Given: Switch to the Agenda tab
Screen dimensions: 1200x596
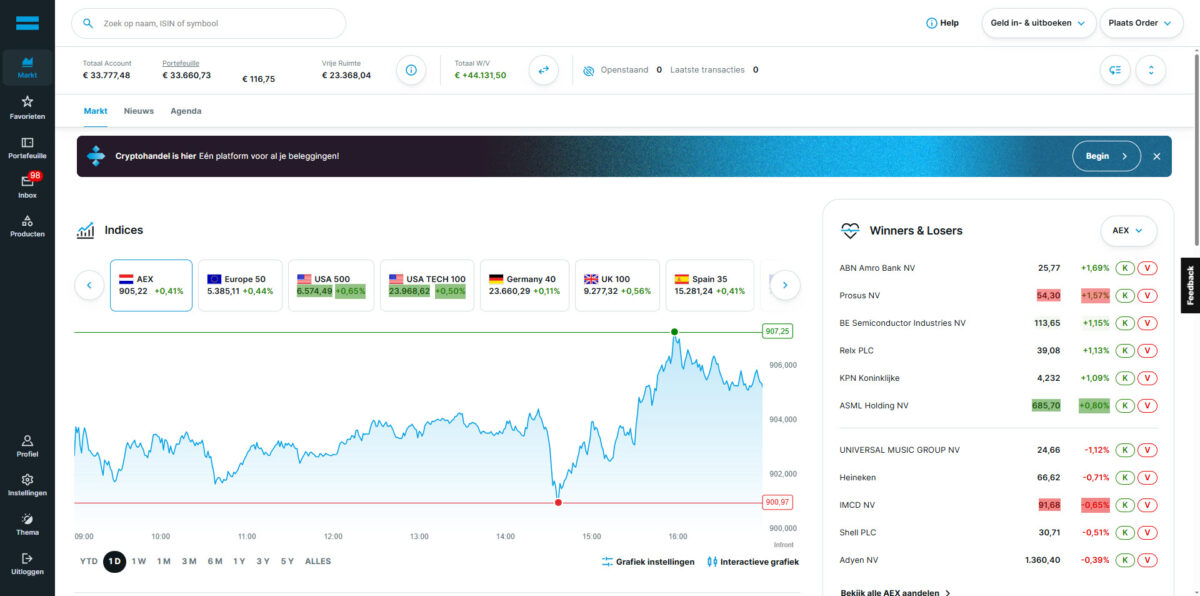Looking at the screenshot, I should 186,111.
